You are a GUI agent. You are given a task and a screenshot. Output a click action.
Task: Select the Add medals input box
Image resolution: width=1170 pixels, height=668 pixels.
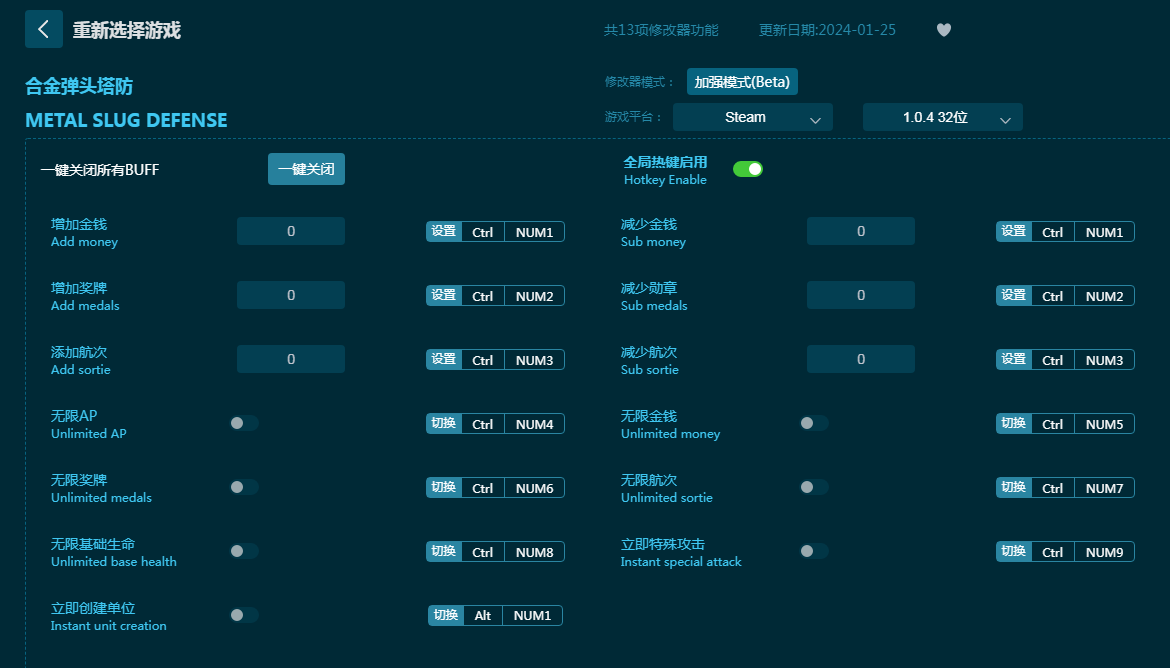click(291, 295)
